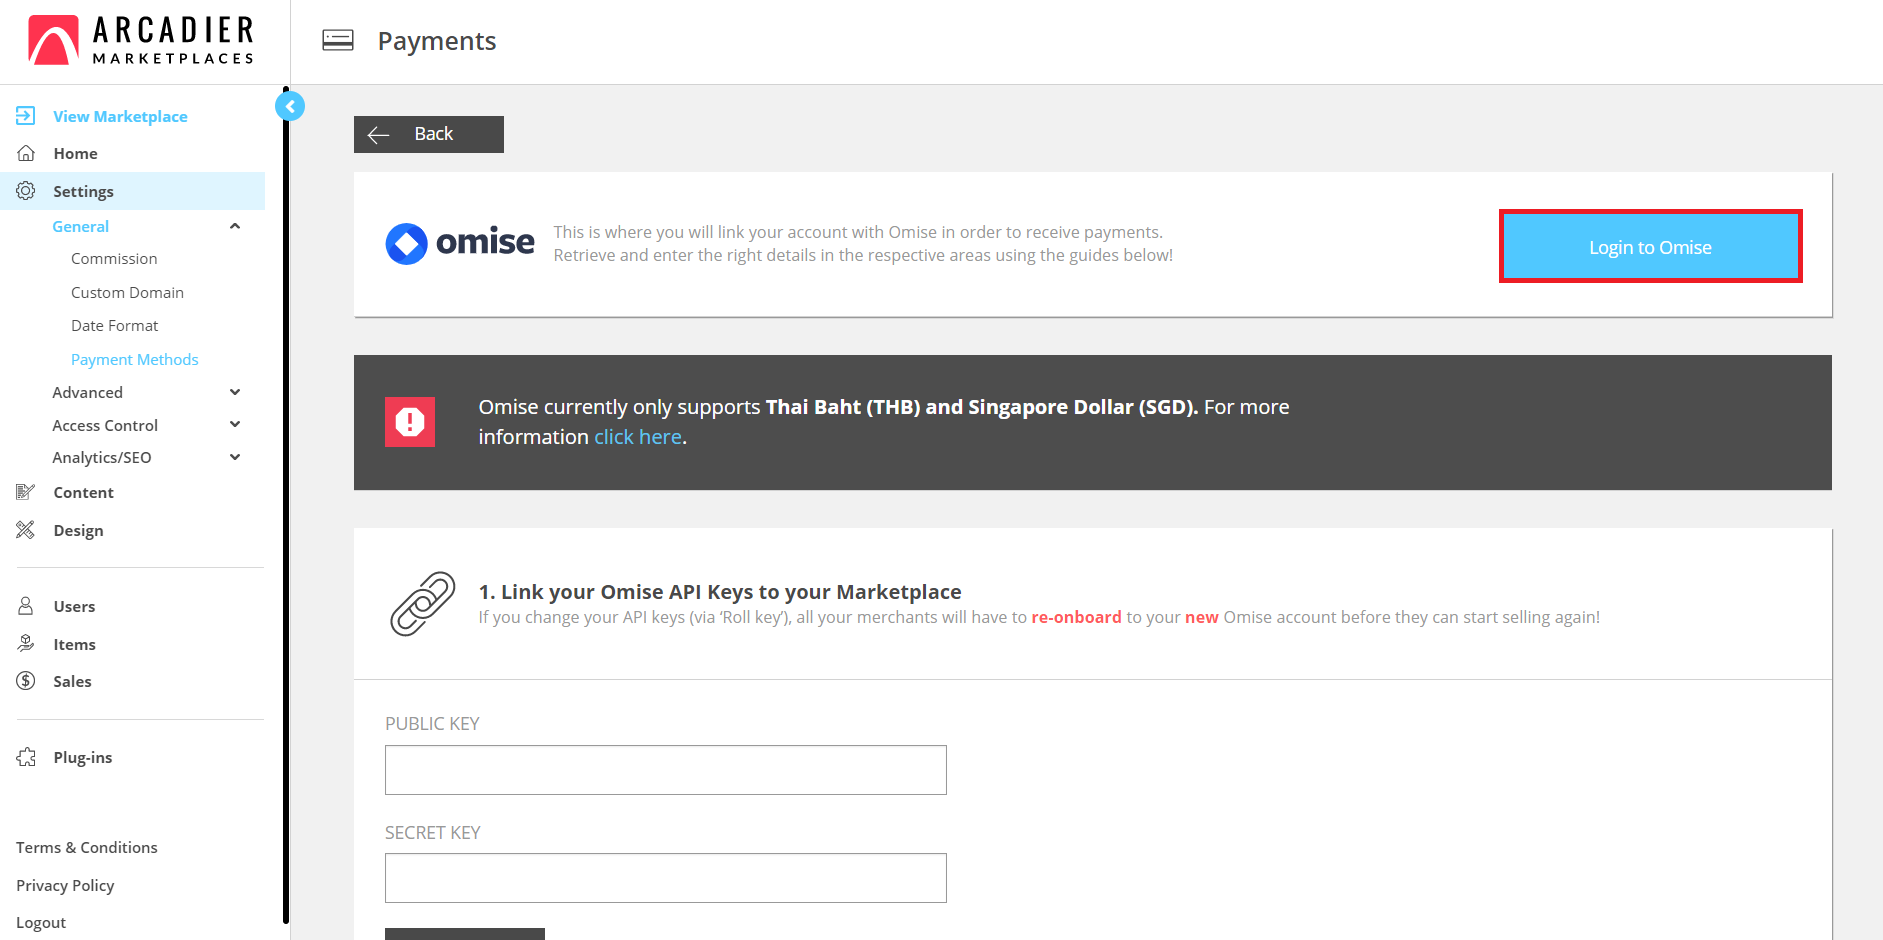Open Sales section
Image resolution: width=1883 pixels, height=940 pixels.
72,681
